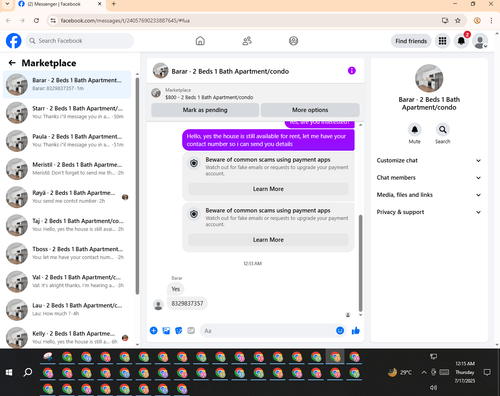Viewport: 500px width, 396px height.
Task: Go back using the Marketplace back arrow
Action: [x=12, y=63]
